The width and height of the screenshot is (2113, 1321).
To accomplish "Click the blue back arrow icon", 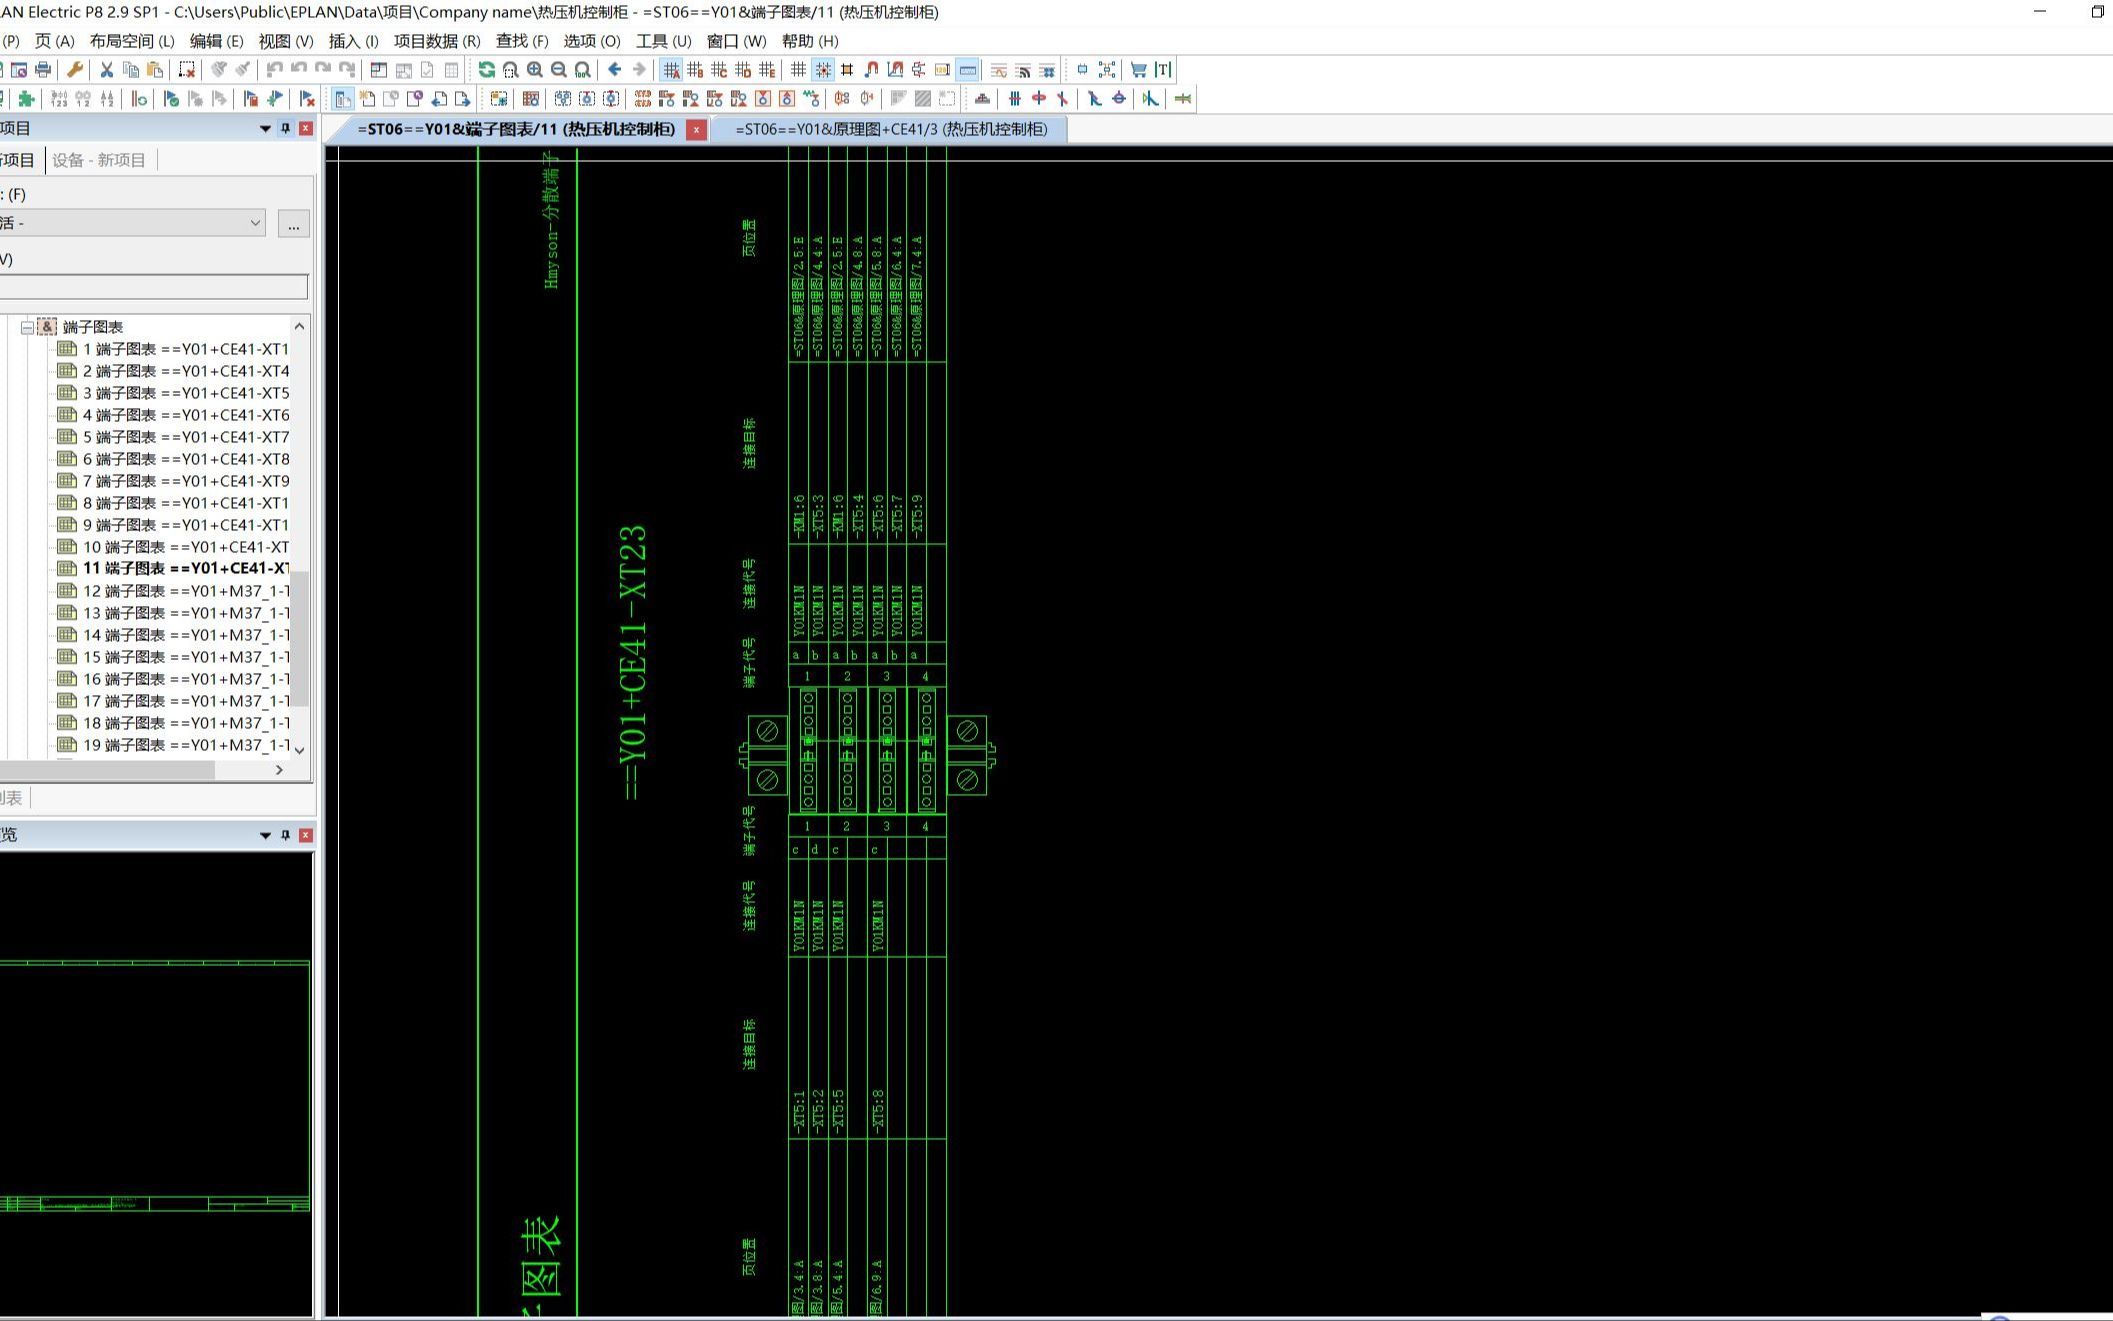I will pos(615,70).
